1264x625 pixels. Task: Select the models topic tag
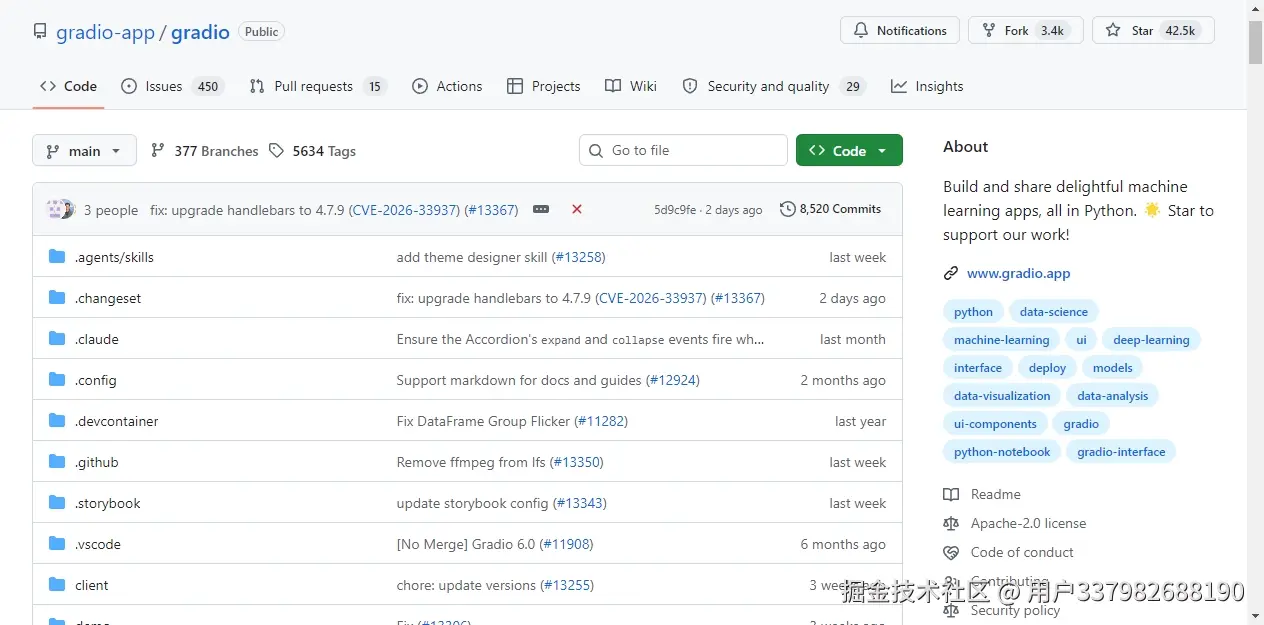click(1112, 368)
